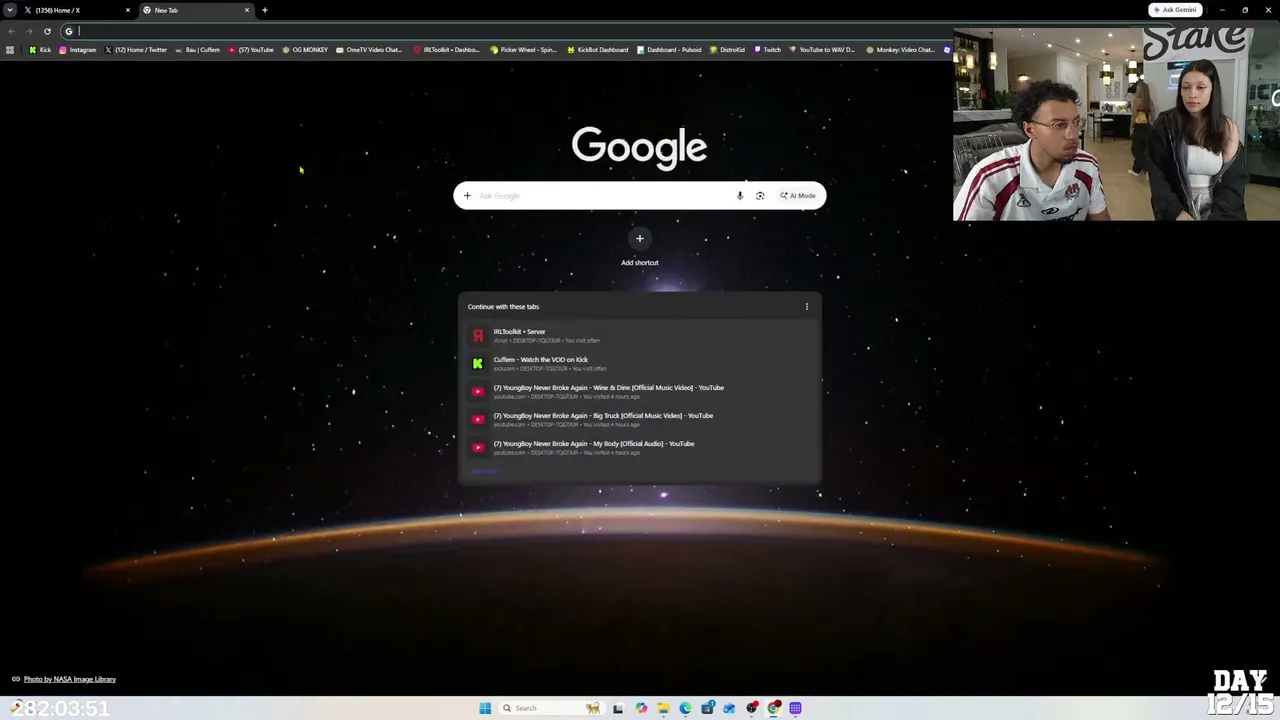This screenshot has height=720, width=1280.
Task: Close the Home / X browser tab
Action: 128,10
